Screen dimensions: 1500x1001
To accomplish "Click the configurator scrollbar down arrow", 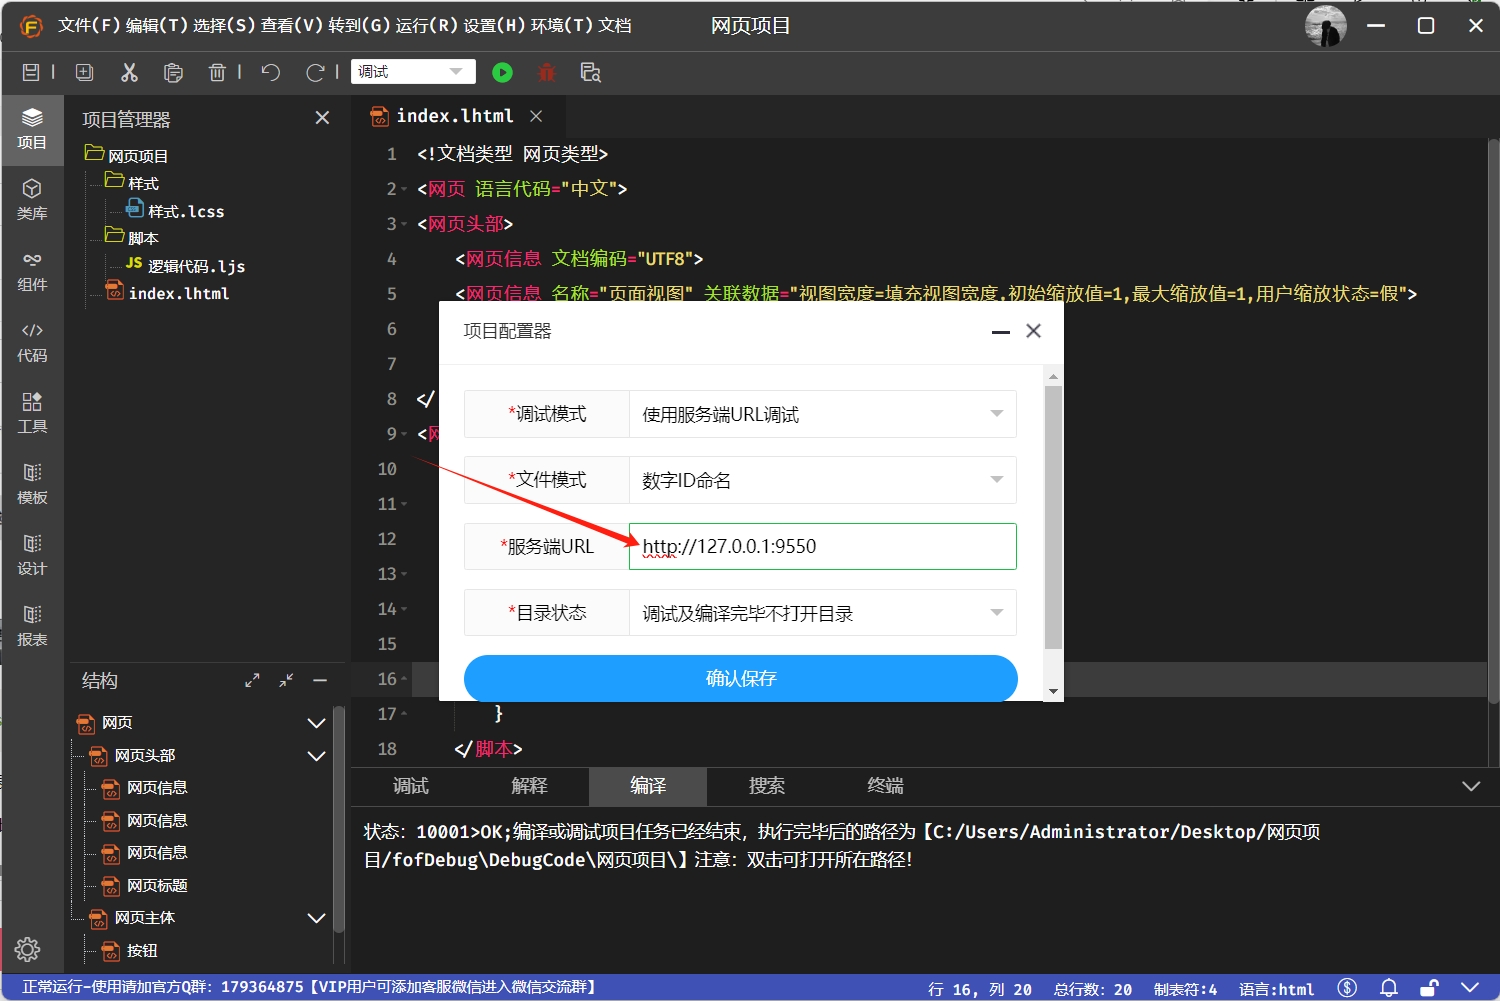I will (x=1053, y=691).
